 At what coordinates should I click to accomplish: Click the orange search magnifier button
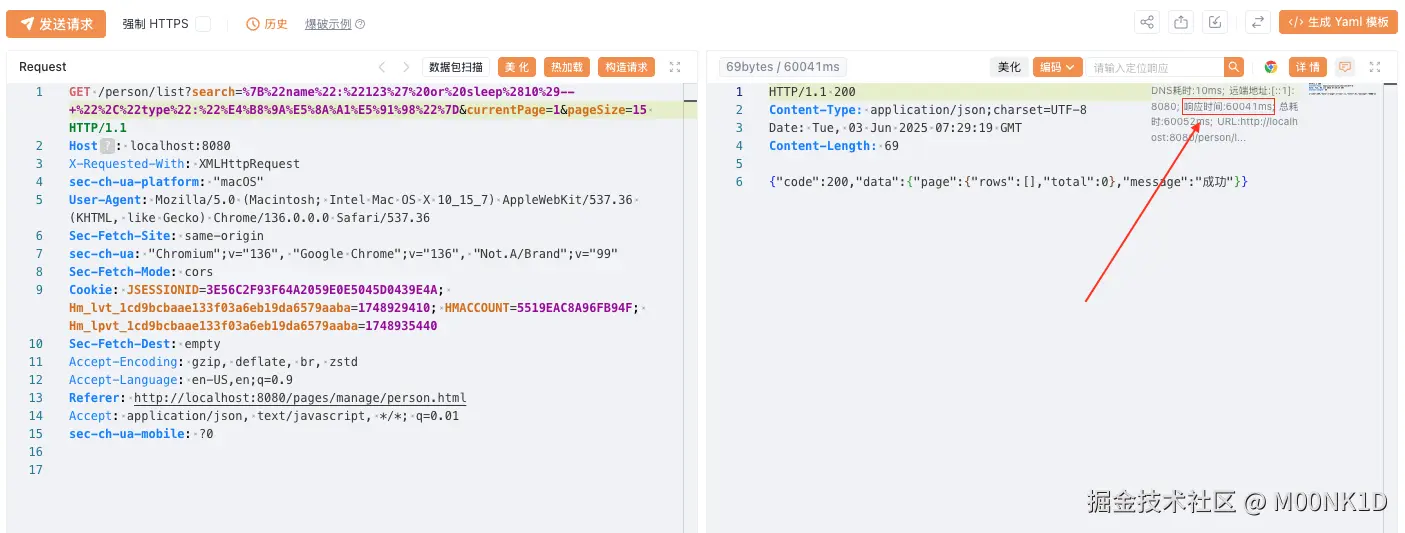coord(1235,67)
